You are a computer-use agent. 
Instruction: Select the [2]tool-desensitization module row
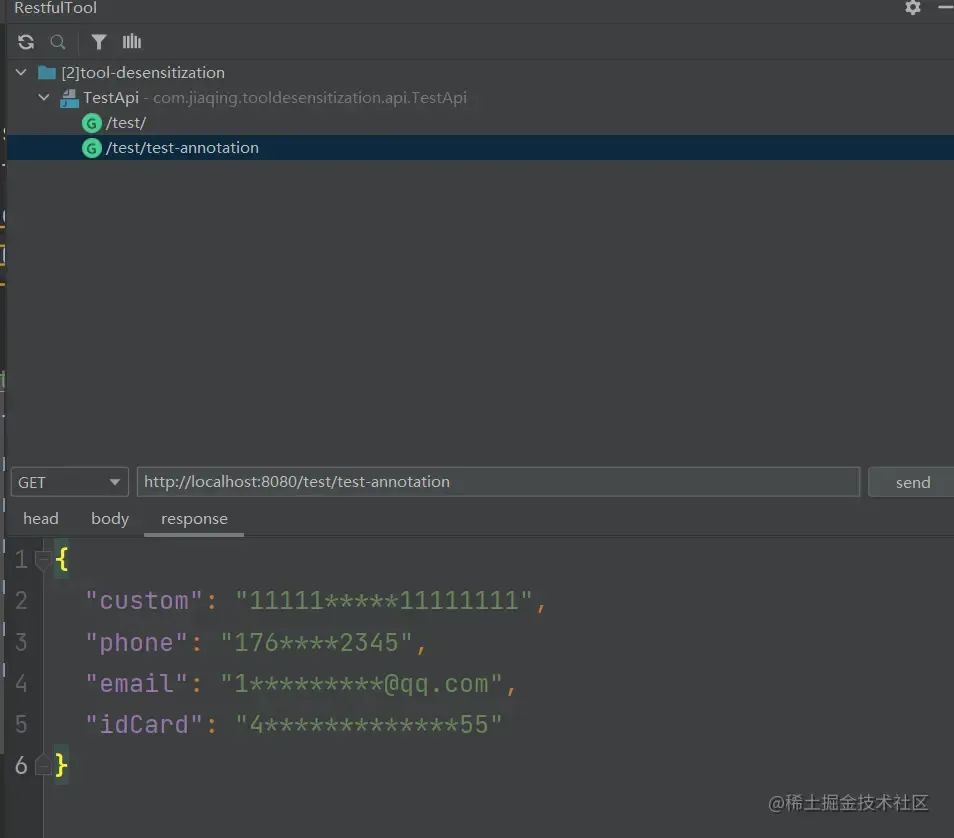pyautogui.click(x=479, y=72)
